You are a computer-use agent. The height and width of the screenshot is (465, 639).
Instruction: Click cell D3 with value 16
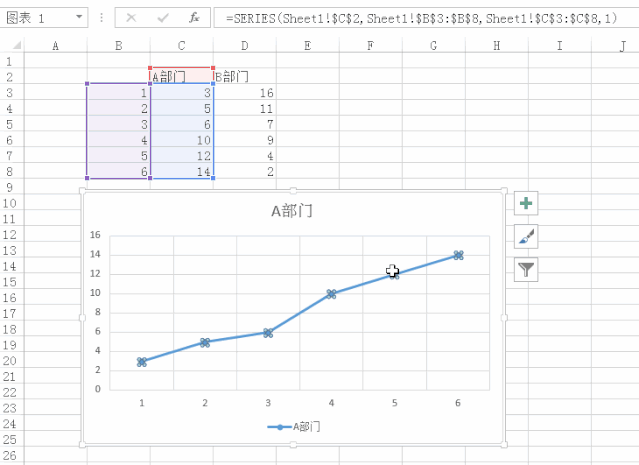244,93
